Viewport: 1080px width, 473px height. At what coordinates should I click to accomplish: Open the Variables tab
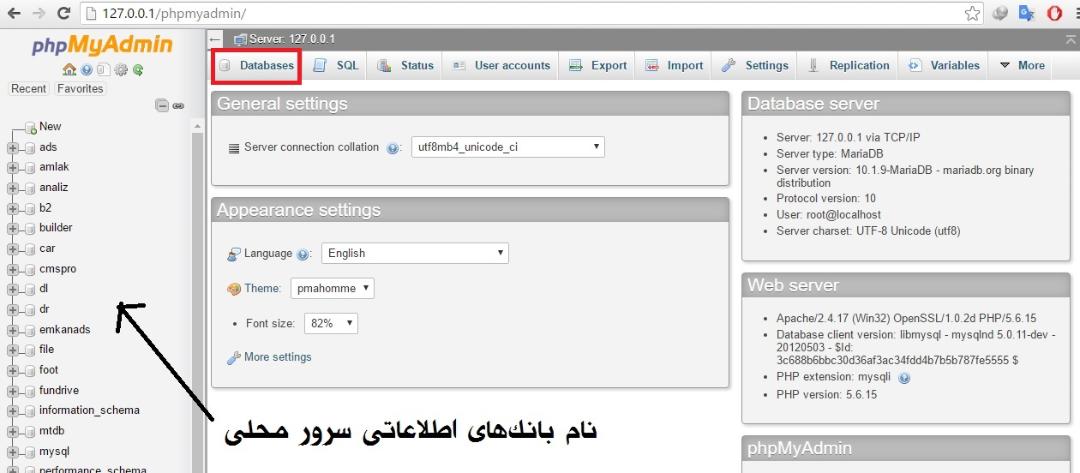click(944, 65)
